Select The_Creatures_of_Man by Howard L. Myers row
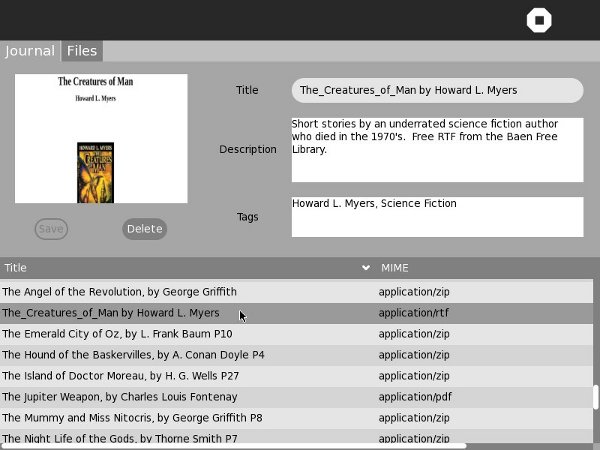 click(111, 313)
